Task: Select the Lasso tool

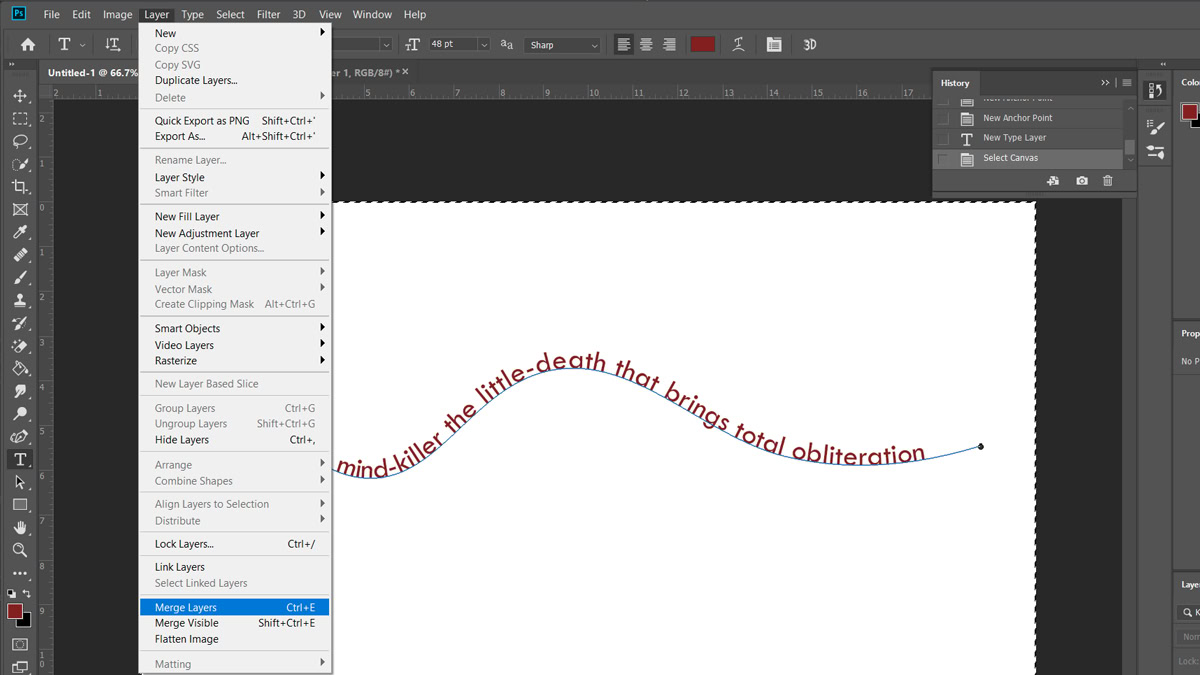Action: pyautogui.click(x=20, y=141)
